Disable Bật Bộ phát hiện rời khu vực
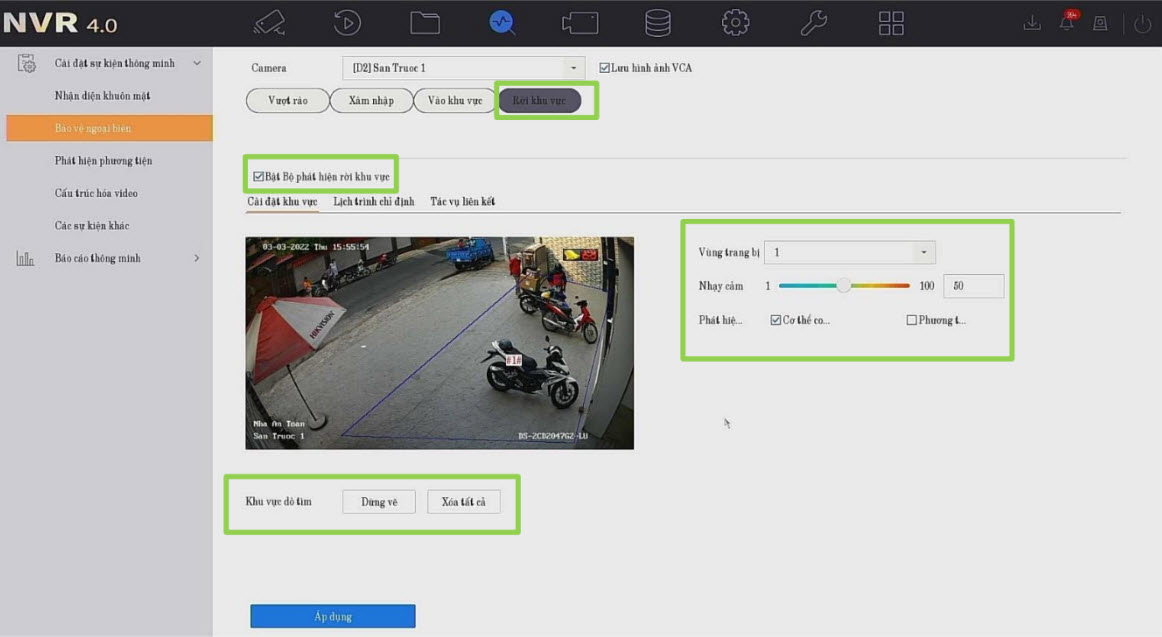1162x637 pixels. (259, 177)
